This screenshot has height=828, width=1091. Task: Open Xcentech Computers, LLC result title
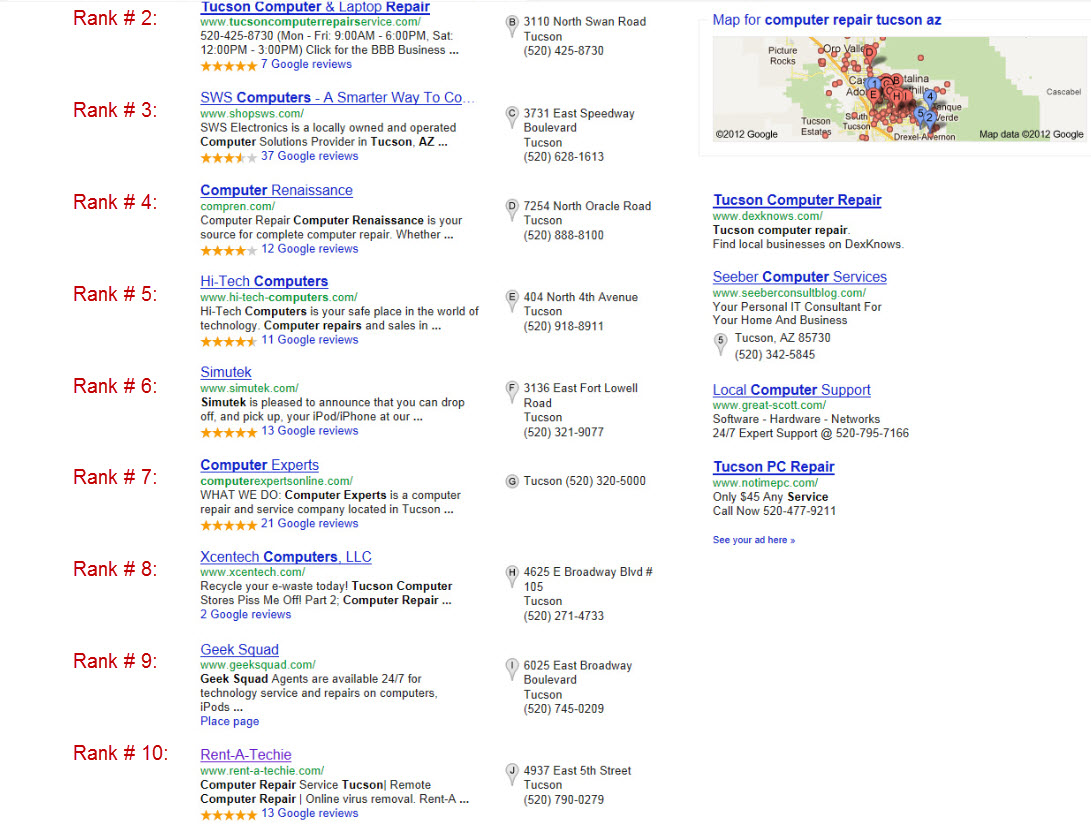(x=285, y=557)
